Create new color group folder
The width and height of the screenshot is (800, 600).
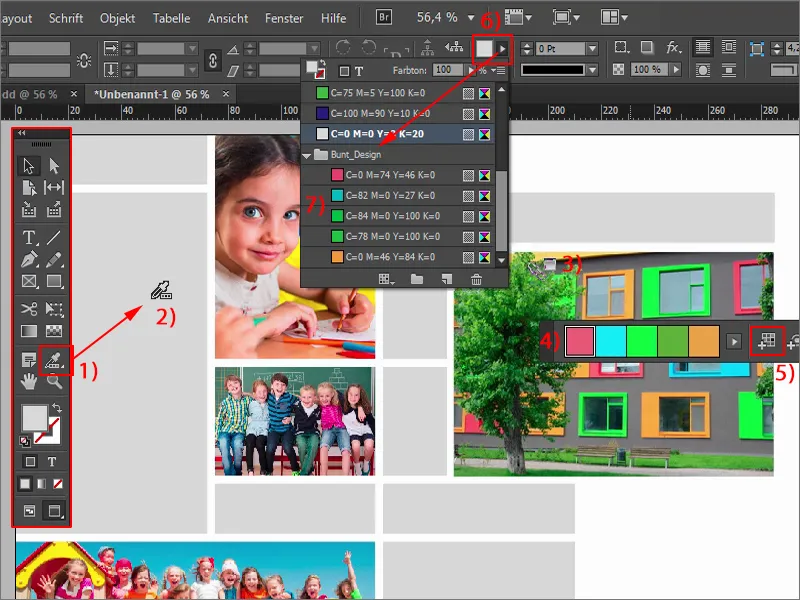[x=417, y=279]
